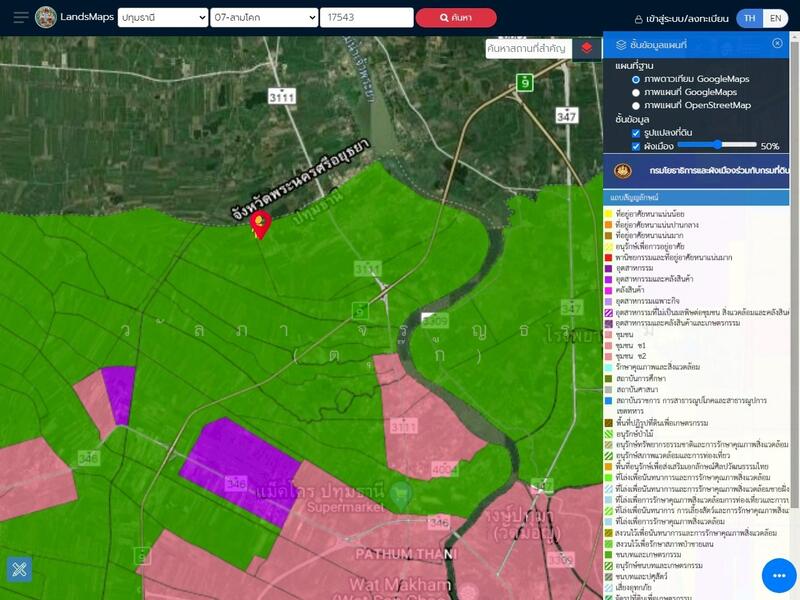Close the map layers panel
The height and width of the screenshot is (600, 800).
777,44
